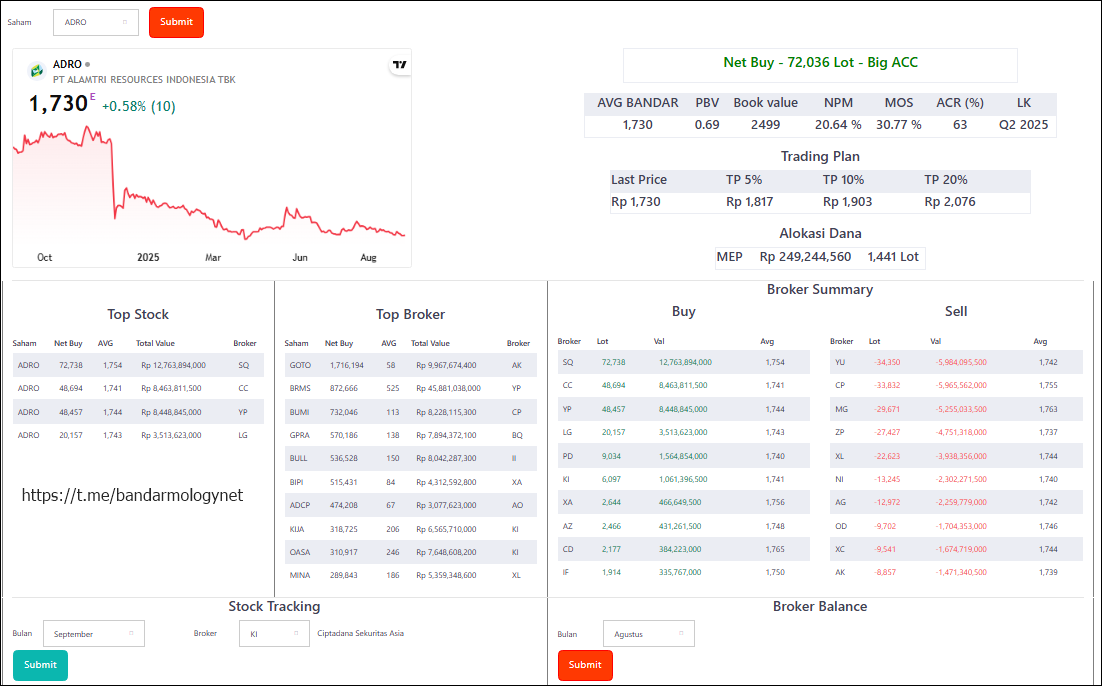Select the BULL row in Top Broker
Viewport: 1102px width, 686px height.
coord(410,458)
